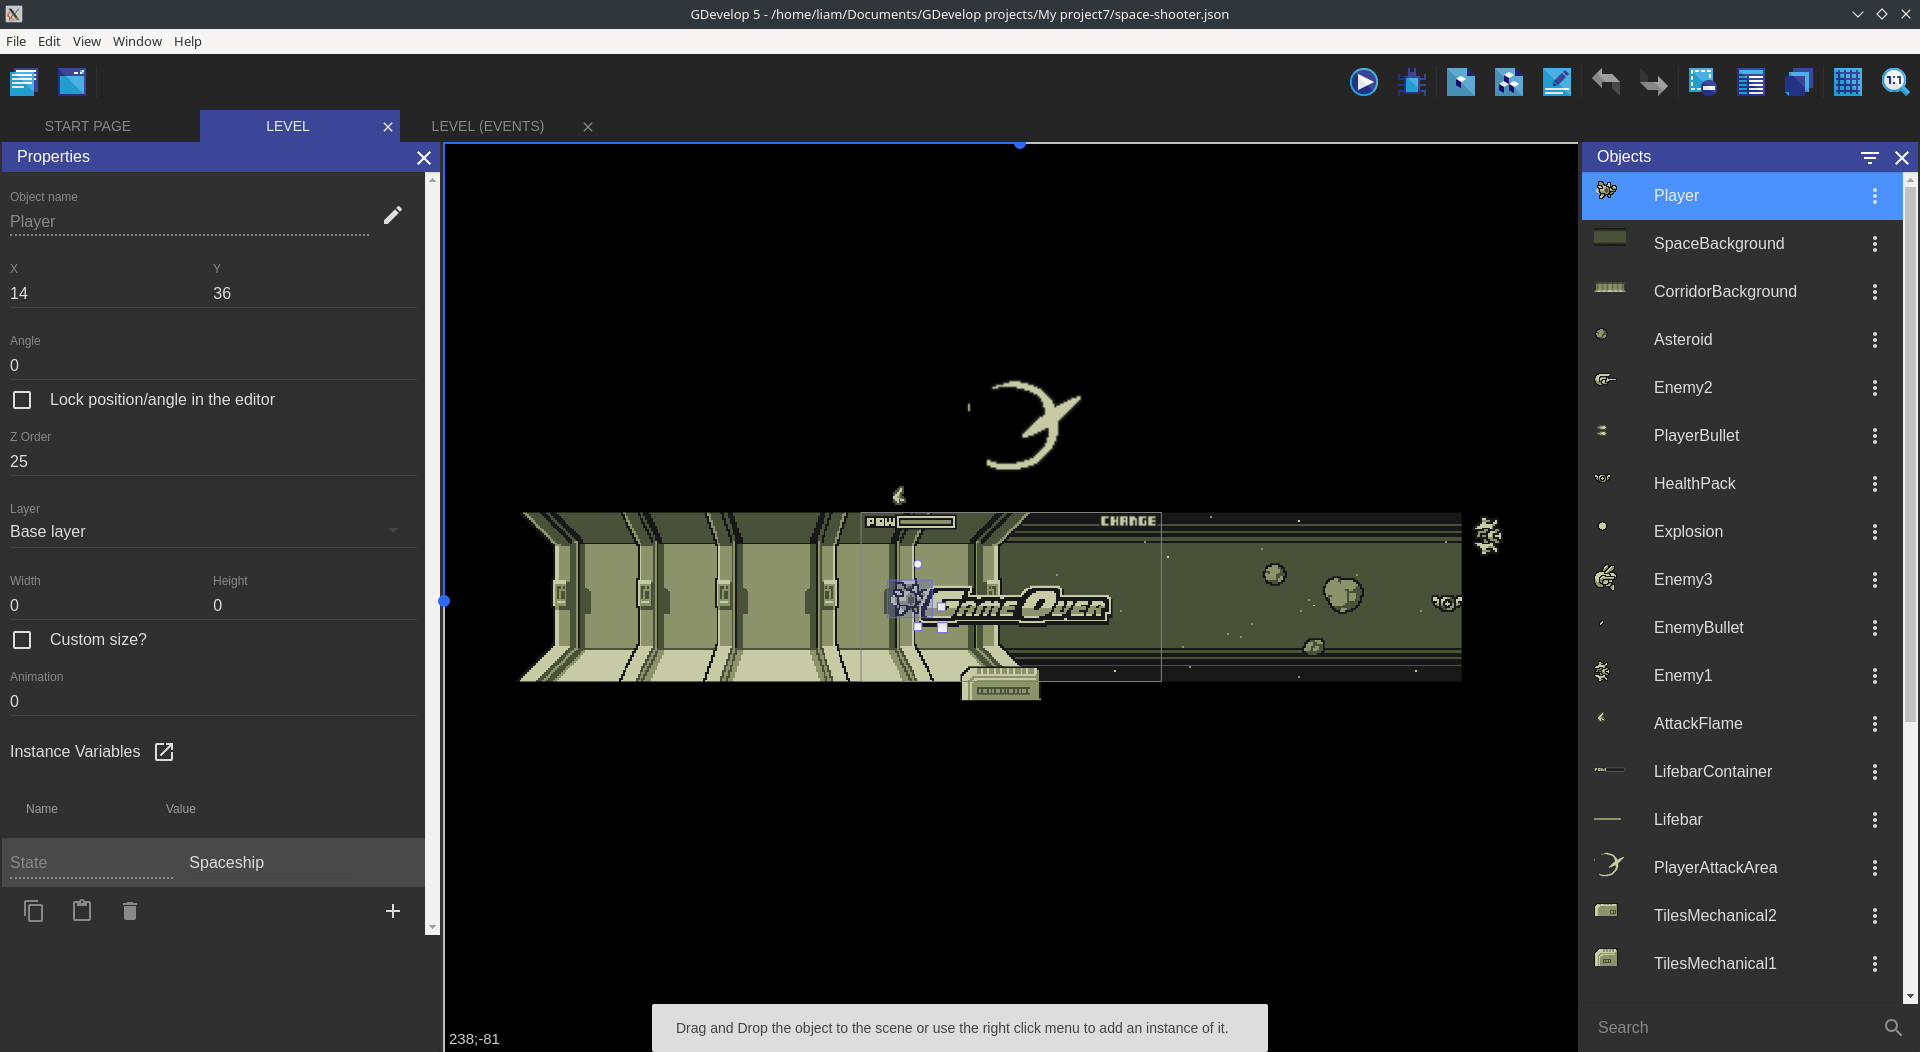The height and width of the screenshot is (1052, 1920).
Task: Toggle Lock position/angle in the editor
Action: tap(22, 400)
